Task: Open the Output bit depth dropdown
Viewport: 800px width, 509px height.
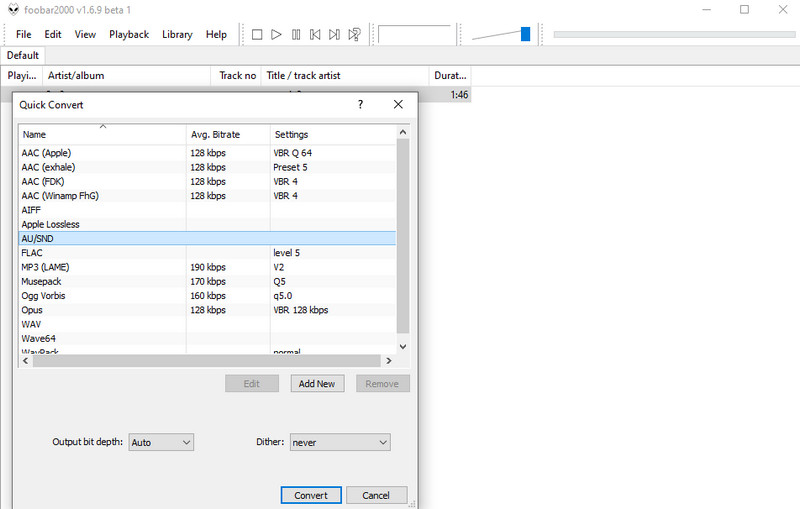Action: point(160,442)
